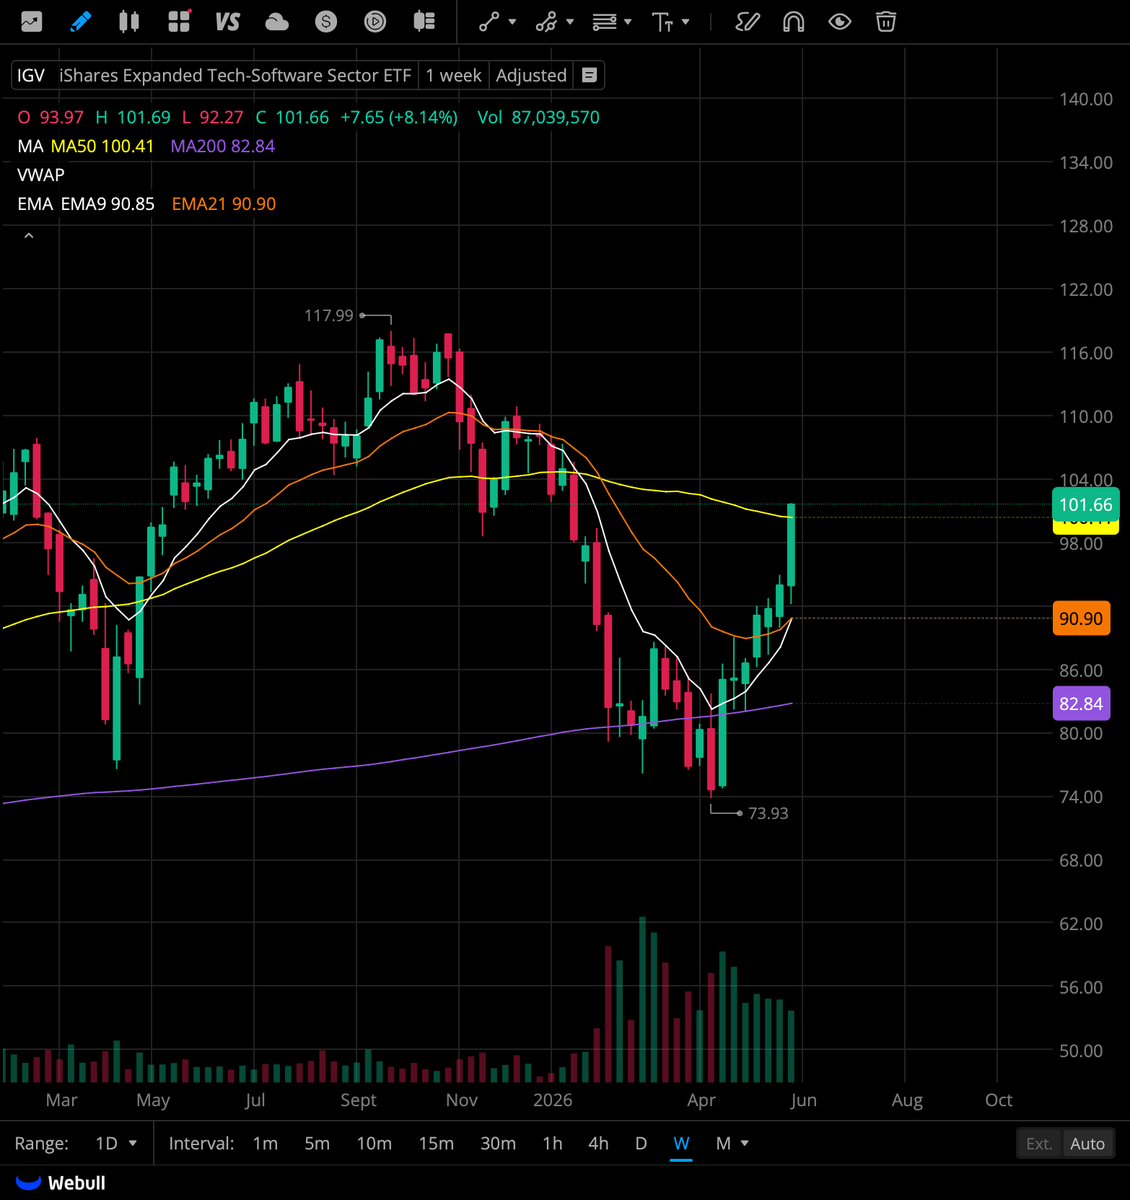Click the 117.99 high price marker

pyautogui.click(x=329, y=315)
